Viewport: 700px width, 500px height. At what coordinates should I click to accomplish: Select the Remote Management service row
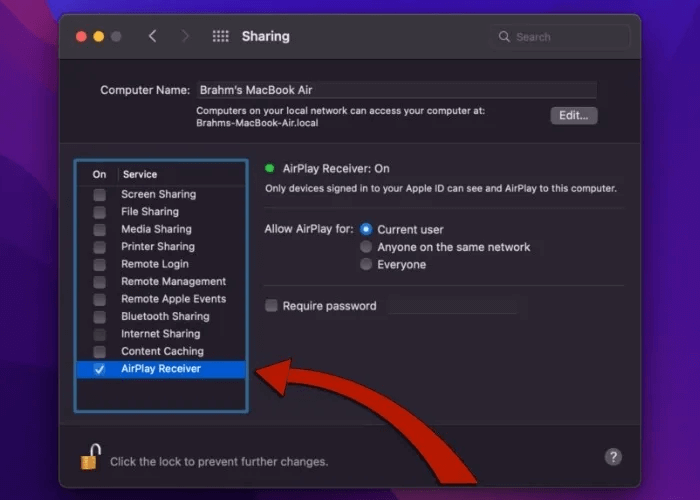pyautogui.click(x=161, y=281)
